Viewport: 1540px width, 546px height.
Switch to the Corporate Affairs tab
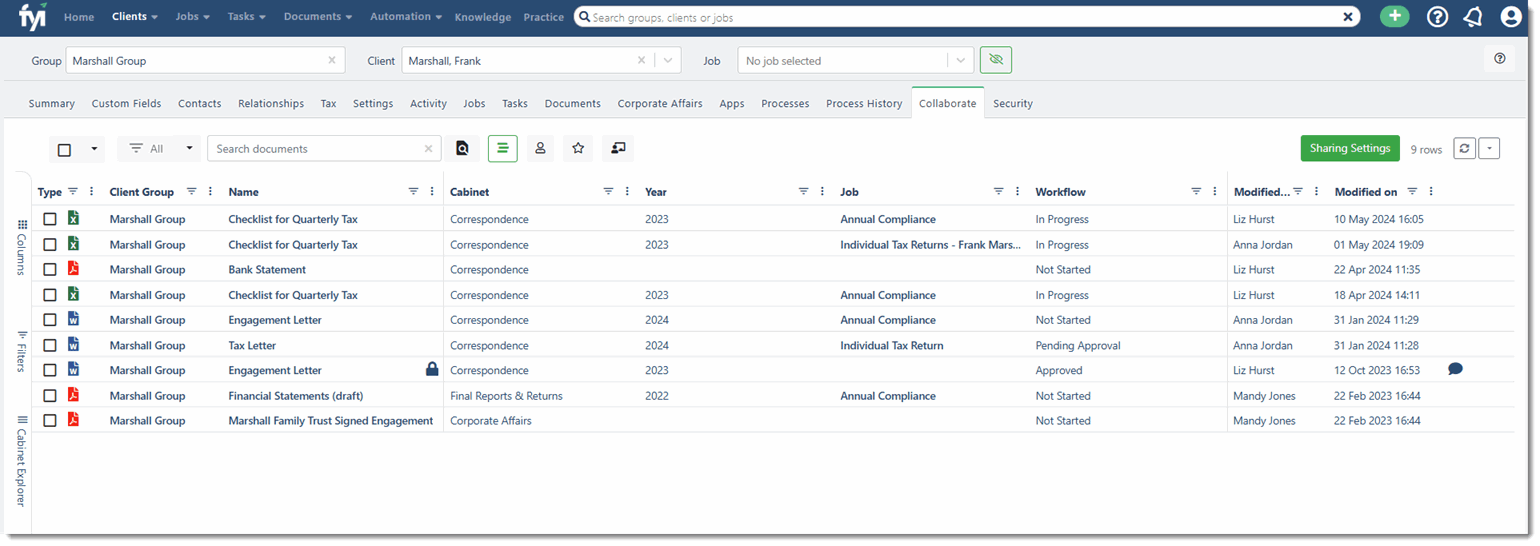pos(660,103)
